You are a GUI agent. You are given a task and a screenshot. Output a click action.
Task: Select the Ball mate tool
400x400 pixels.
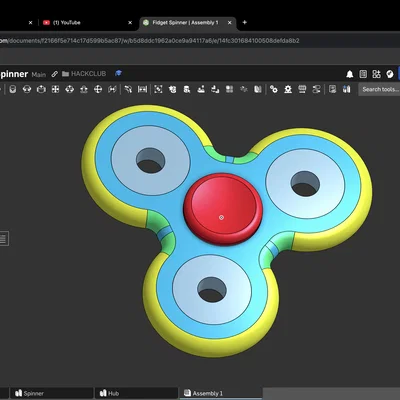(x=98, y=89)
